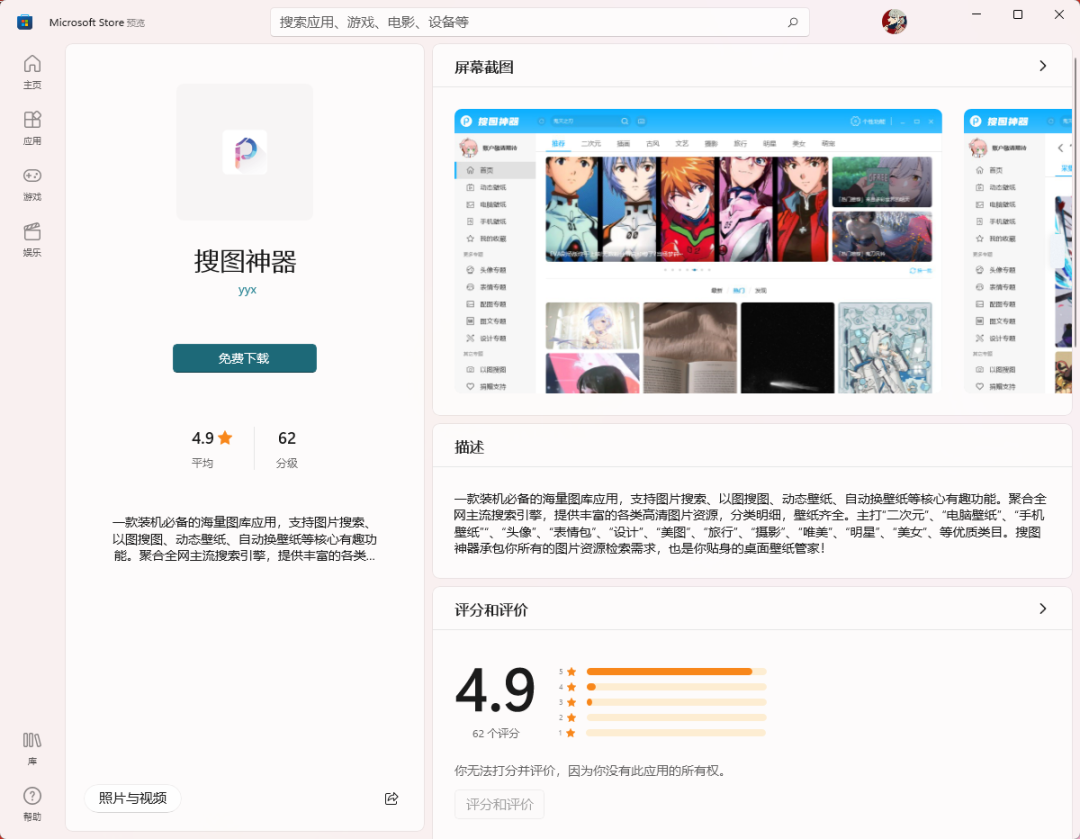
Task: Click the disabled 评分和评价 button
Action: click(499, 804)
